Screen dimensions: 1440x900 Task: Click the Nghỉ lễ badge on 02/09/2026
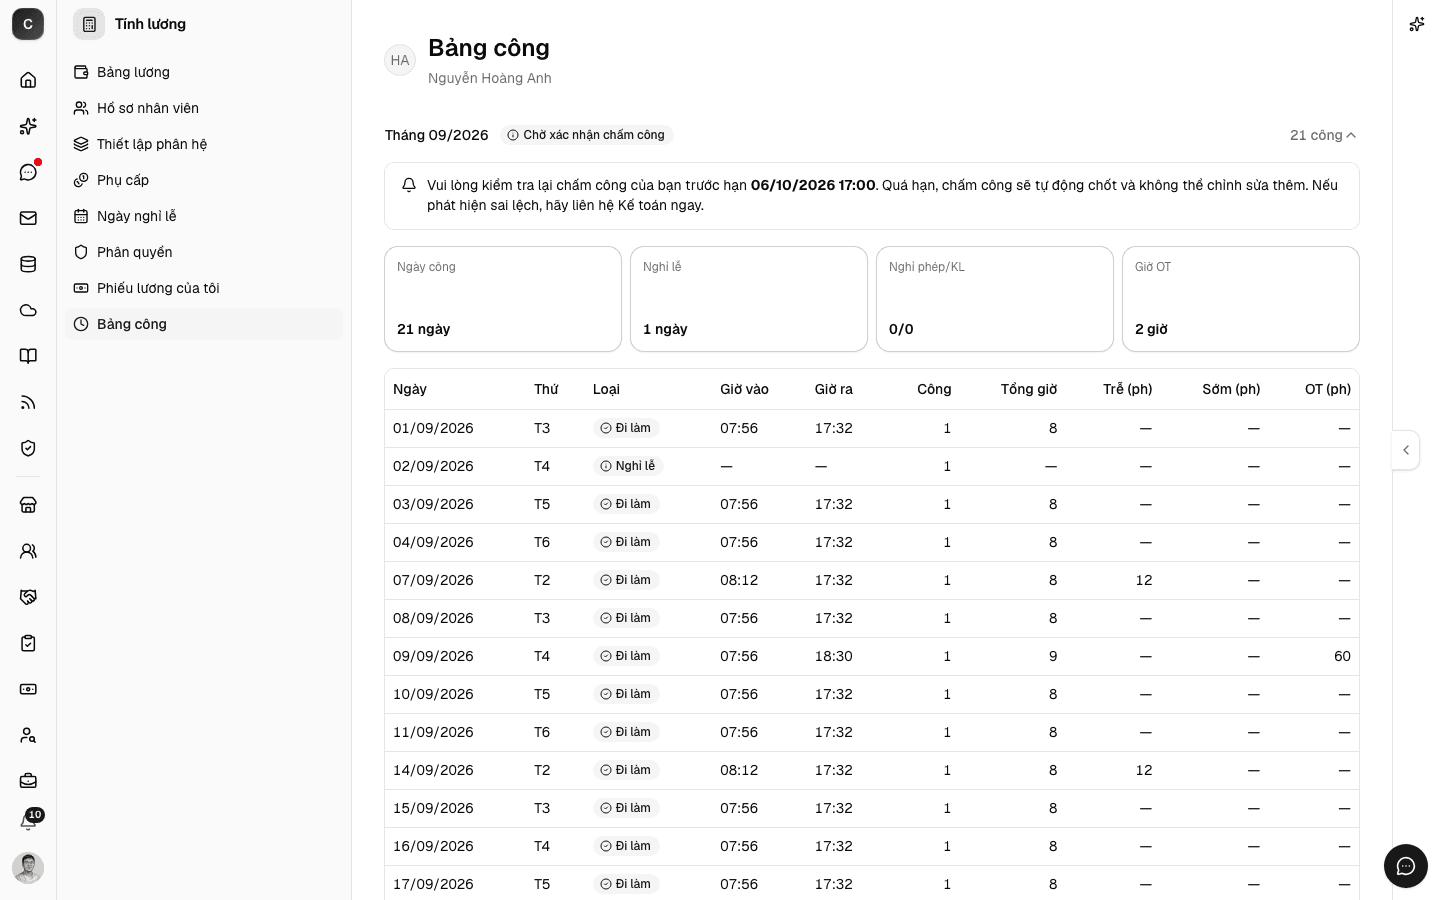pos(628,466)
